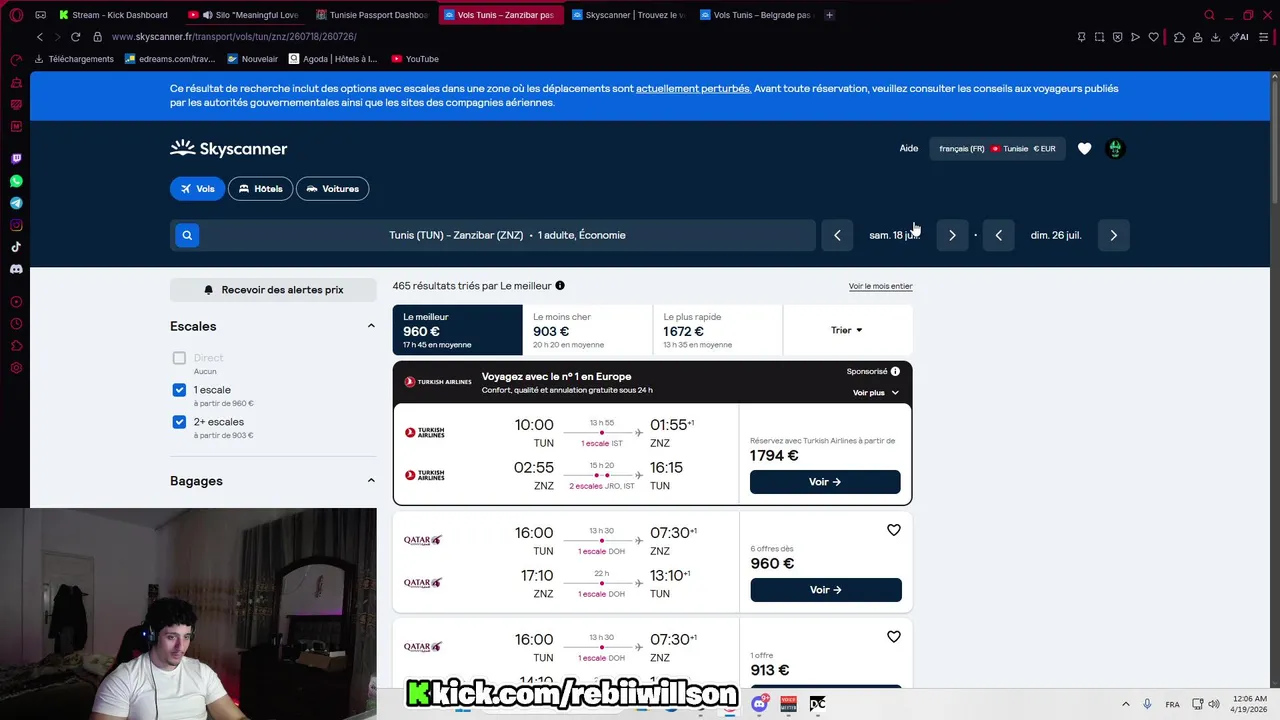Open the Trier sort dropdown

click(847, 330)
